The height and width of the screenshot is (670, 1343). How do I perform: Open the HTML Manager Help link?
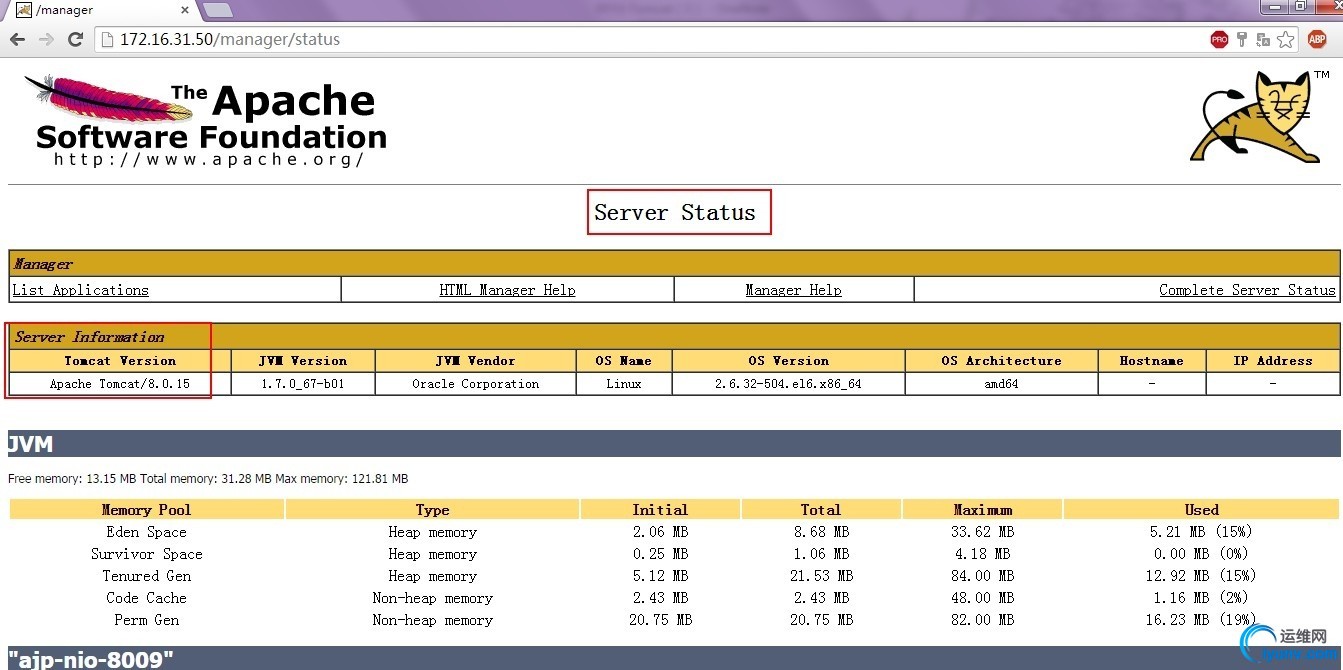tap(507, 290)
